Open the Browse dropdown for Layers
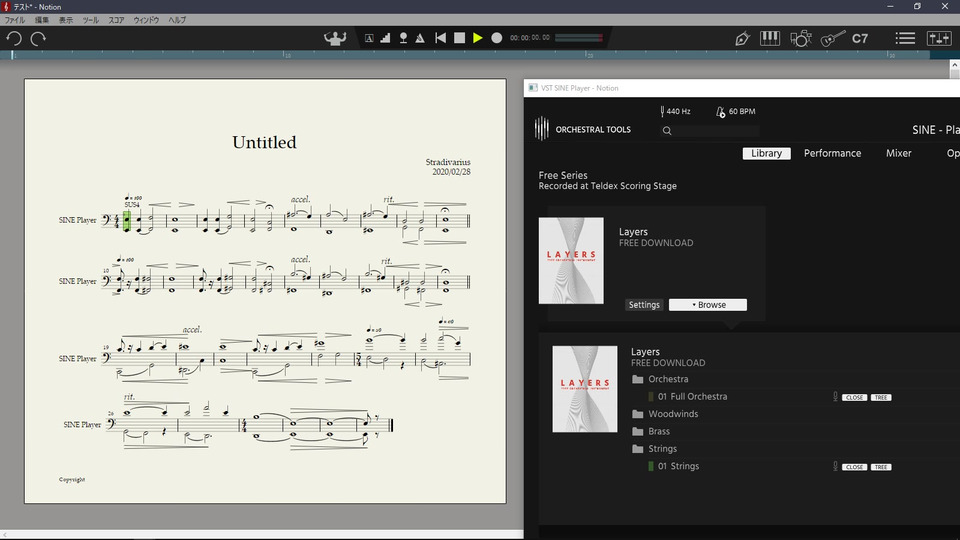This screenshot has width=960, height=540. click(x=708, y=305)
